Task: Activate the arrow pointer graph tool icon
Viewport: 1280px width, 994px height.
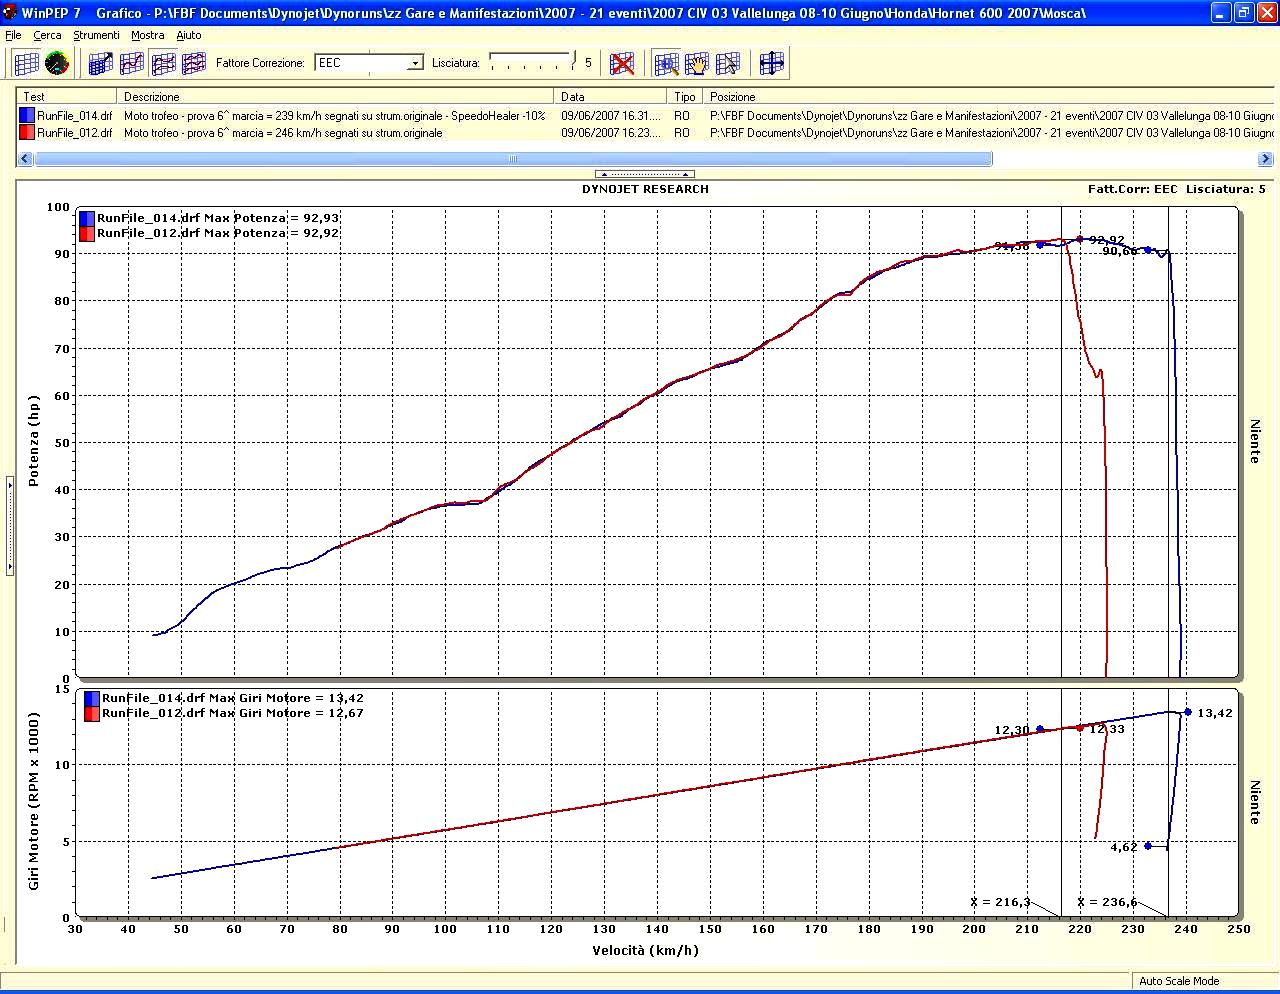Action: click(728, 63)
